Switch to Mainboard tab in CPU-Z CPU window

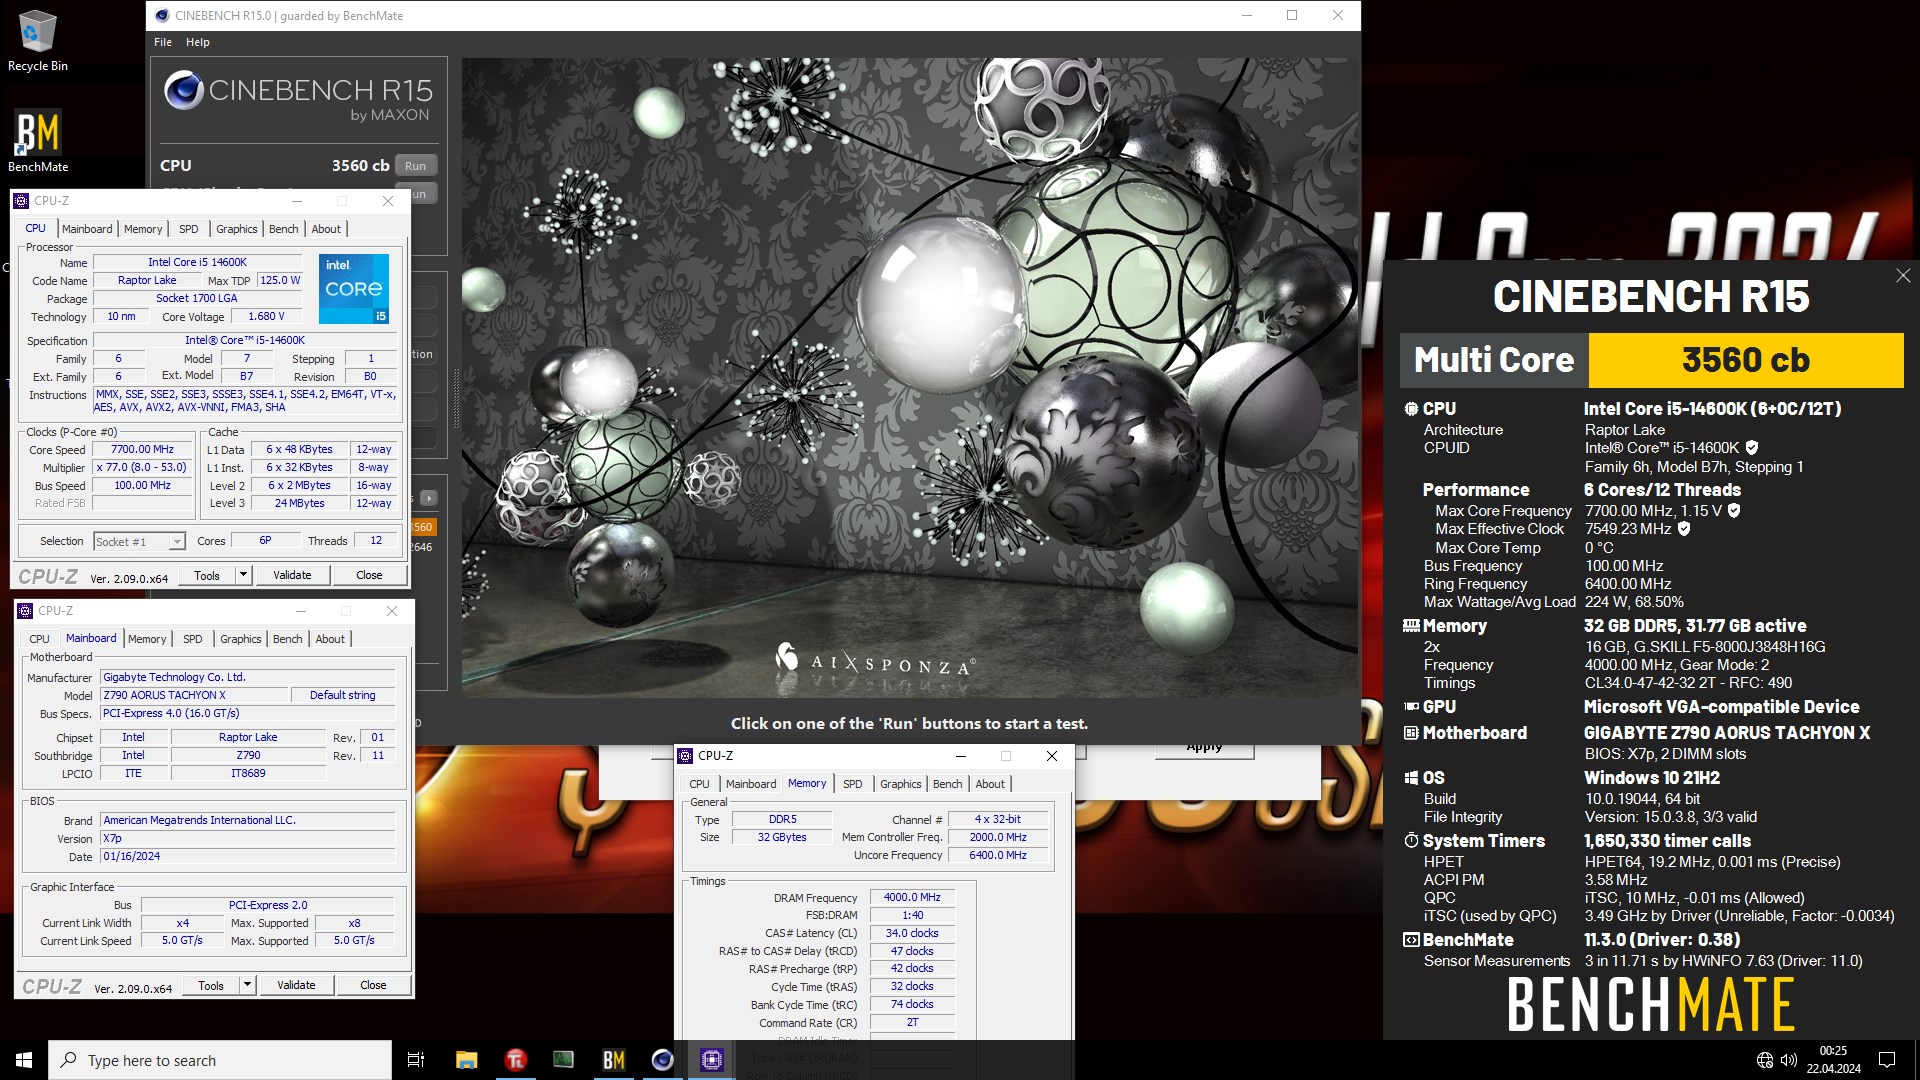(x=87, y=229)
